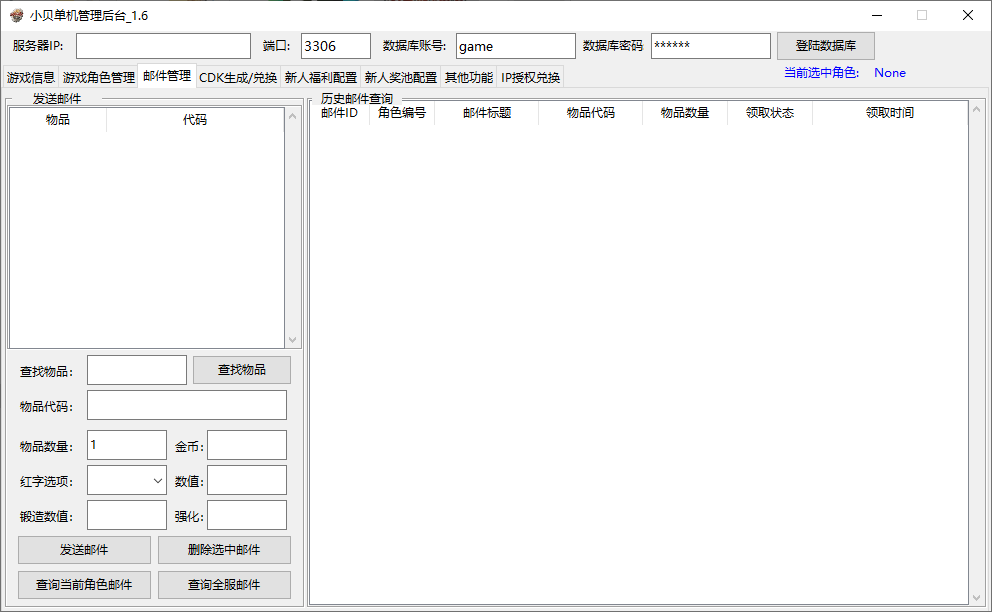Click the 物品 column header

click(58, 120)
